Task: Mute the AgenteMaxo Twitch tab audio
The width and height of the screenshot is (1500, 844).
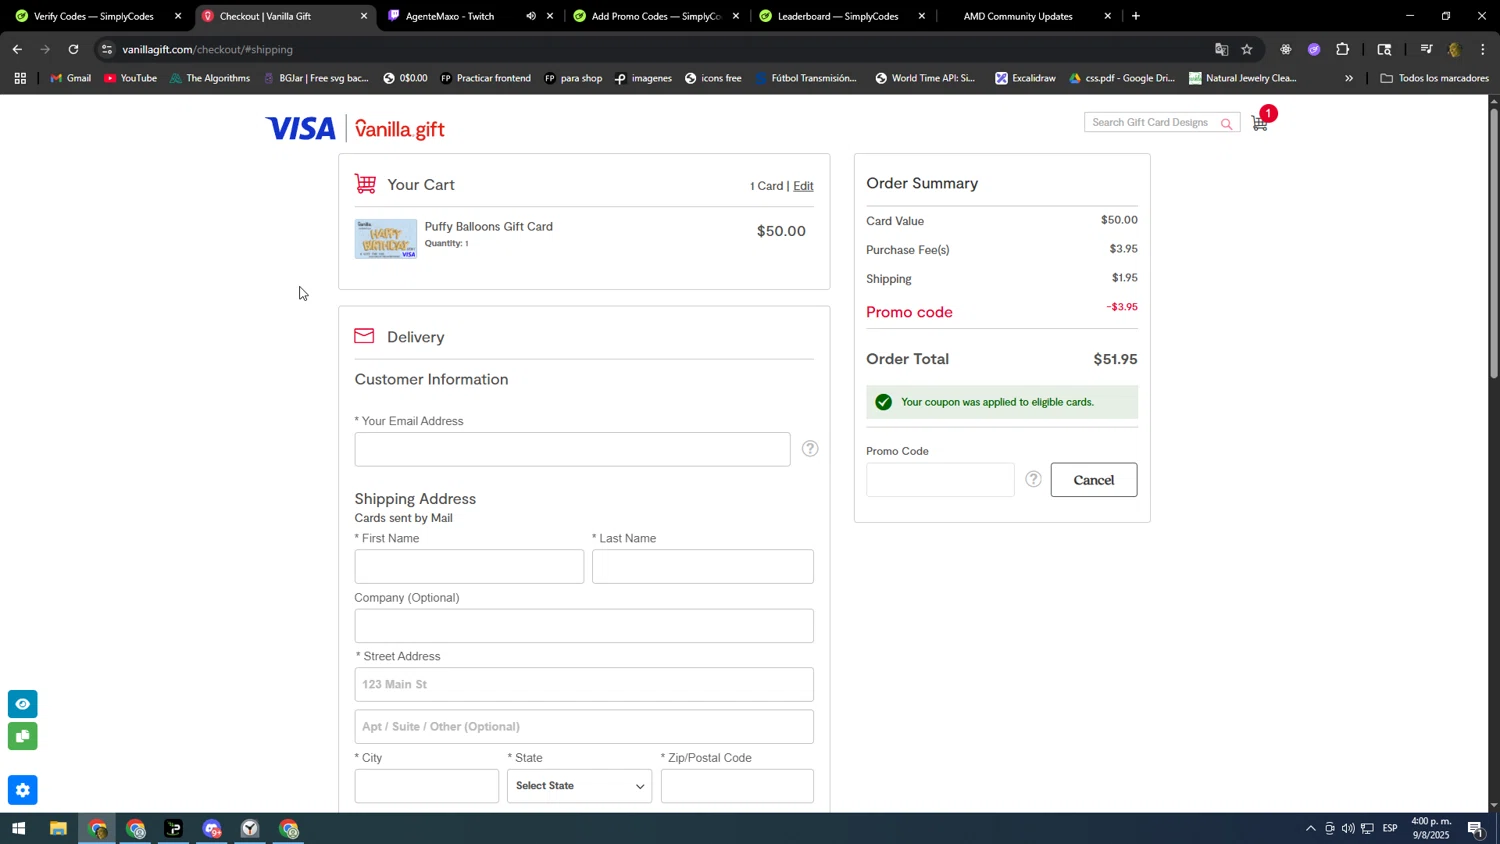Action: point(530,16)
